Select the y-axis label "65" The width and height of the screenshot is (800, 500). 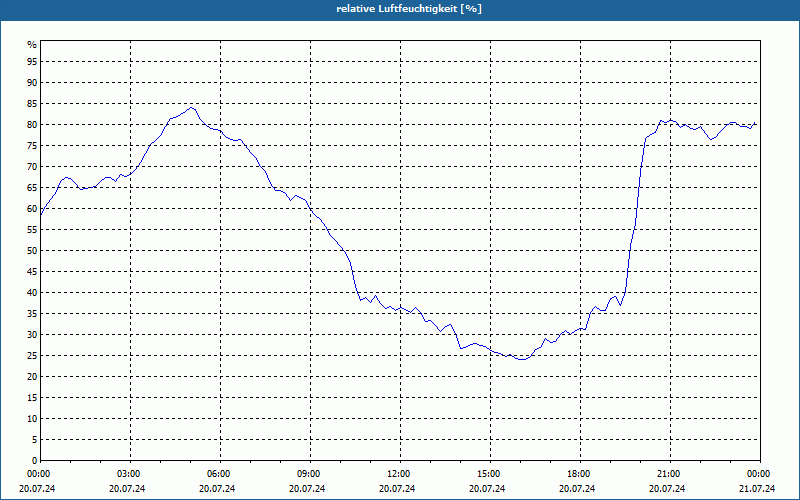click(32, 188)
